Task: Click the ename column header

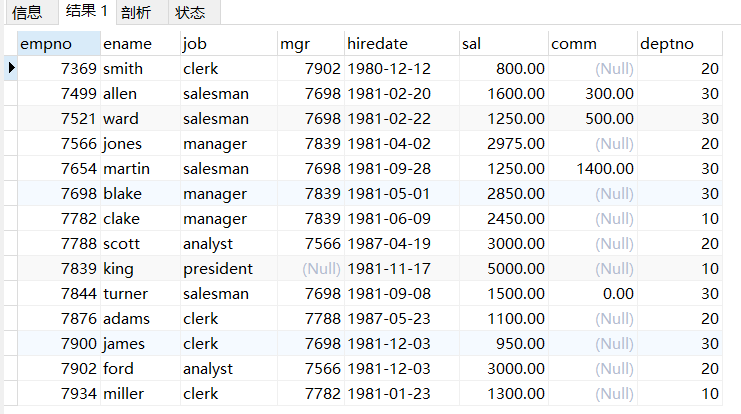Action: click(x=139, y=43)
